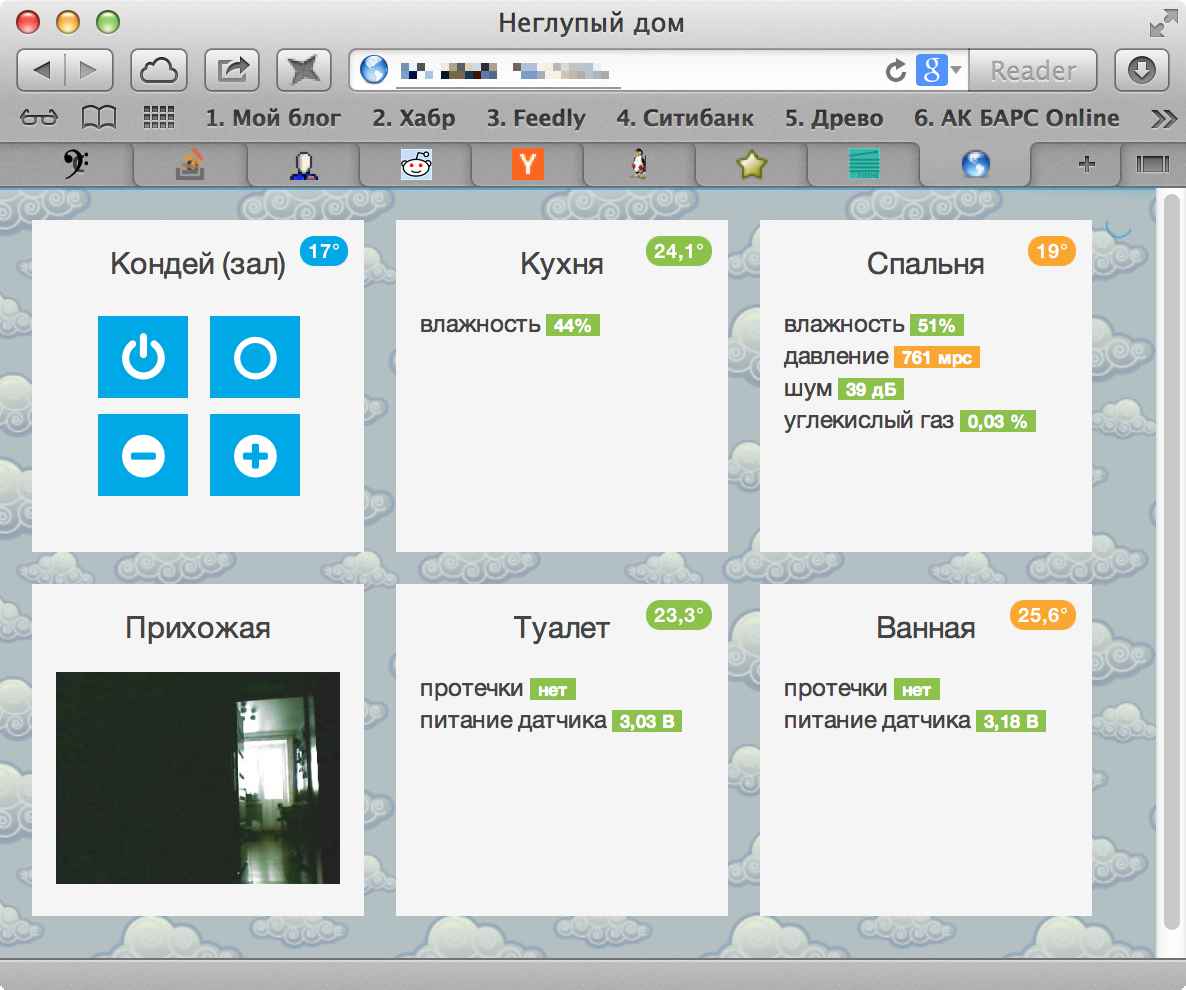Open the '6. АК БАРС Online' bookmark
The image size is (1186, 990).
click(1017, 118)
